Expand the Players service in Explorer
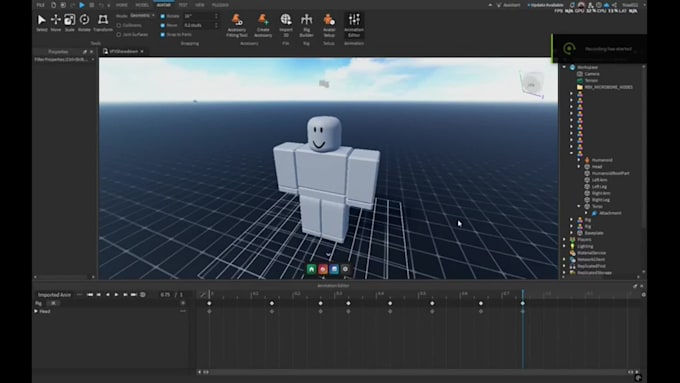Viewport: 680px width, 383px height. coord(564,239)
